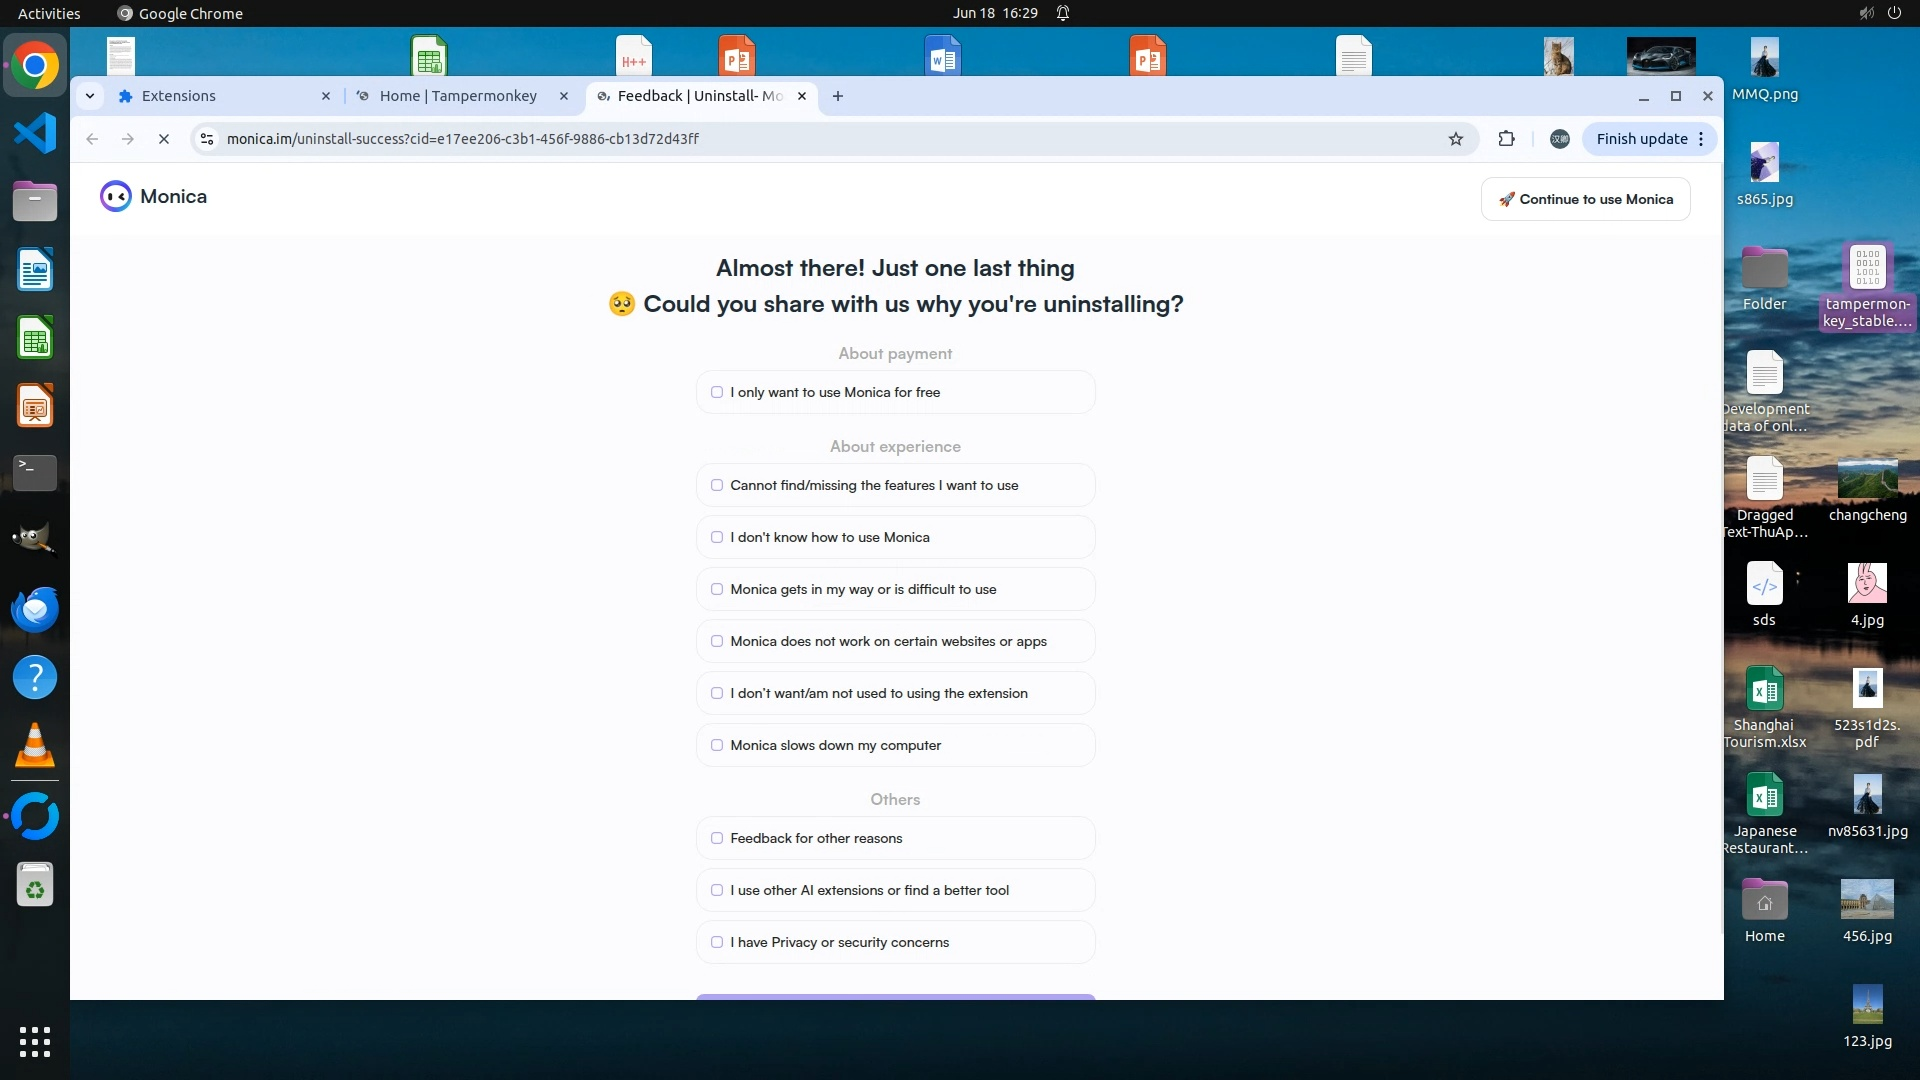The image size is (1920, 1080).
Task: Click Continue to use Monica button
Action: pos(1585,199)
